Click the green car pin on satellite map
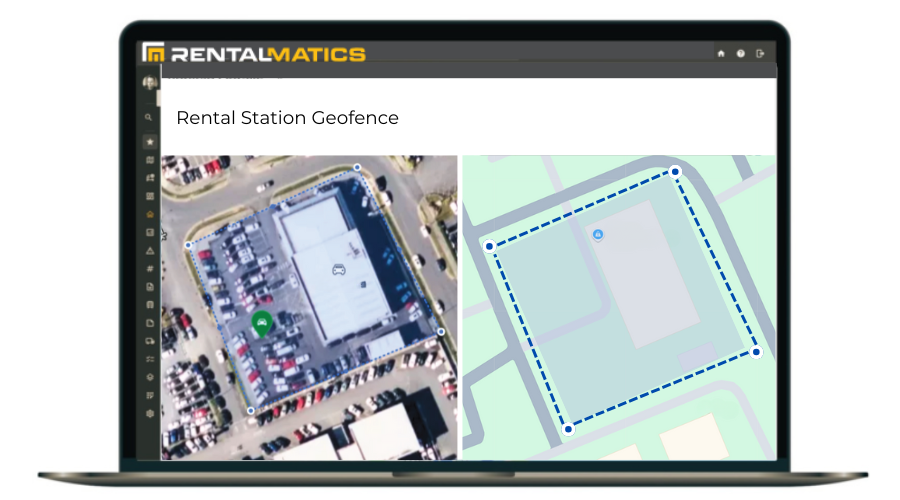This screenshot has width=900, height=500. pos(262,323)
